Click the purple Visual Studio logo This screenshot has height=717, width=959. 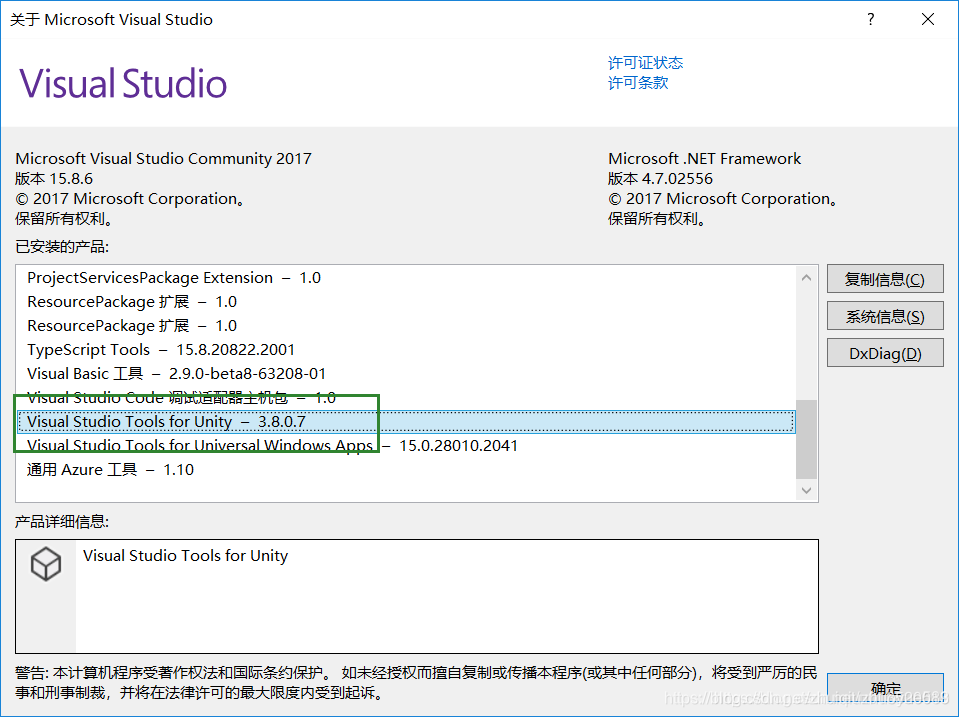[122, 83]
